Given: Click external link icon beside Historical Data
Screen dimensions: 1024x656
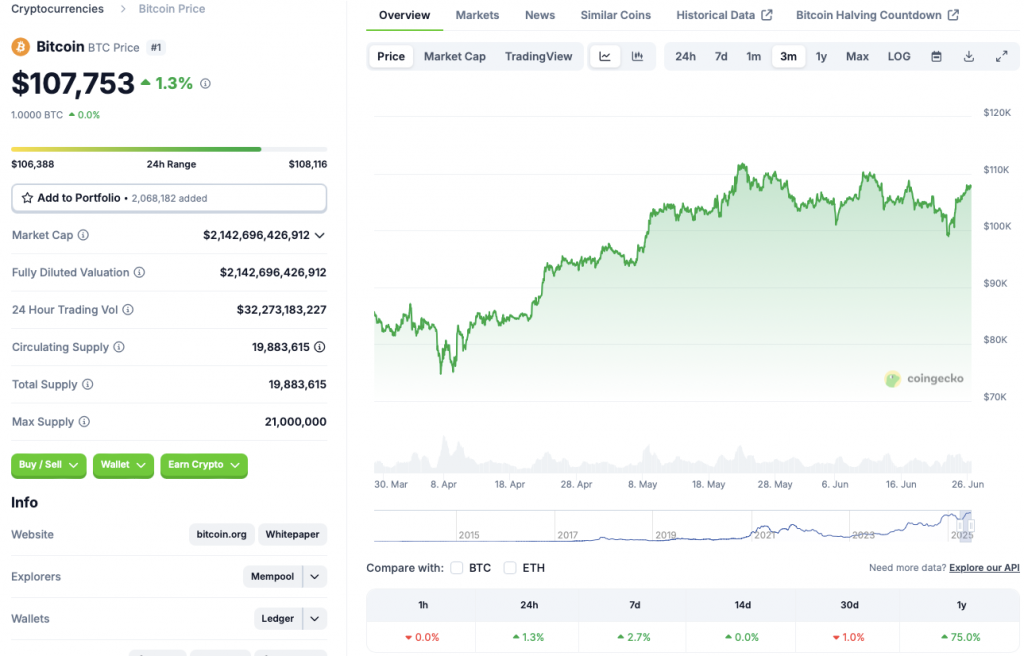Looking at the screenshot, I should pyautogui.click(x=767, y=15).
